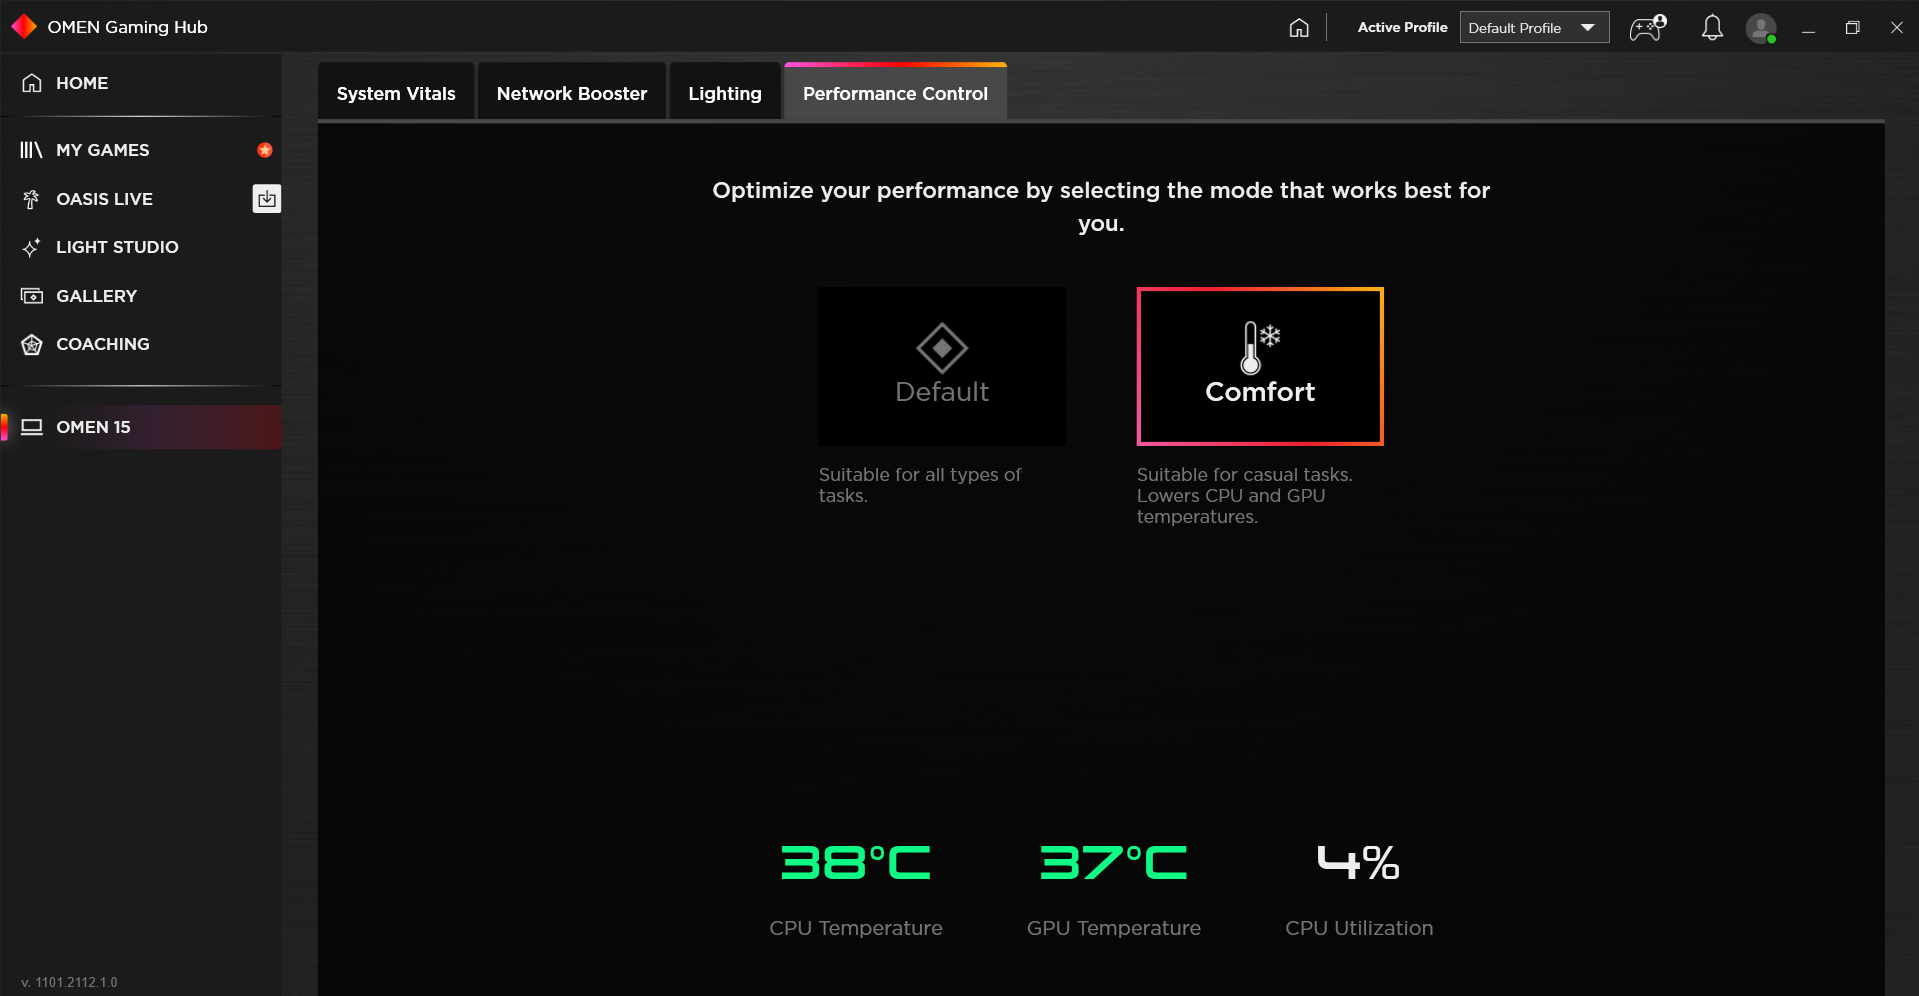1919x996 pixels.
Task: Switch to the System Vitals tab
Action: tap(396, 92)
